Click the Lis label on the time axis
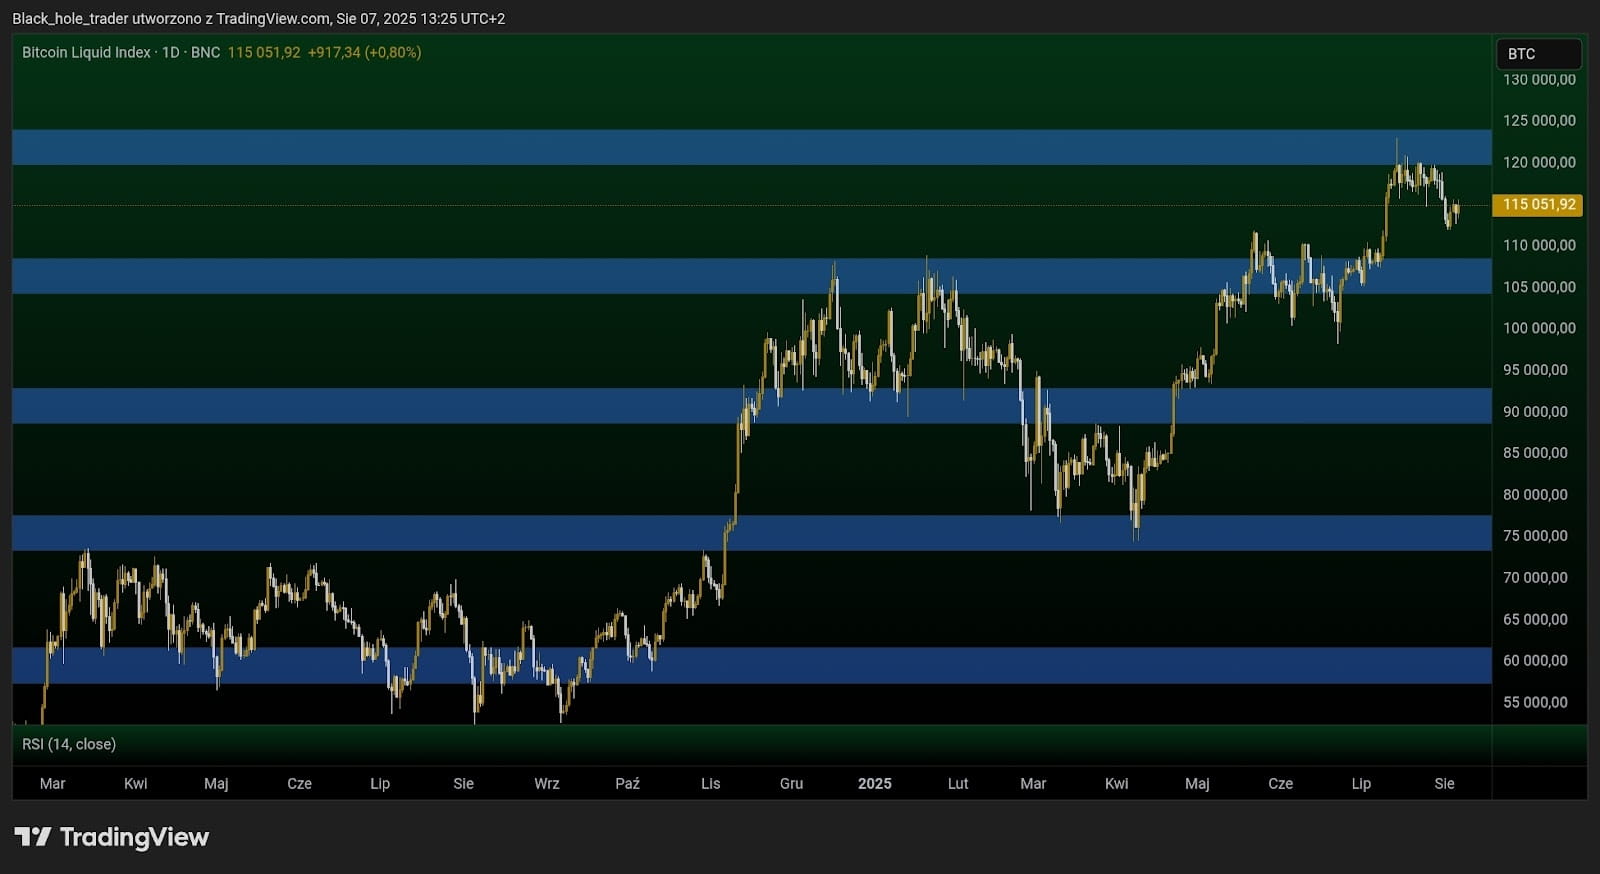This screenshot has width=1600, height=874. click(710, 784)
